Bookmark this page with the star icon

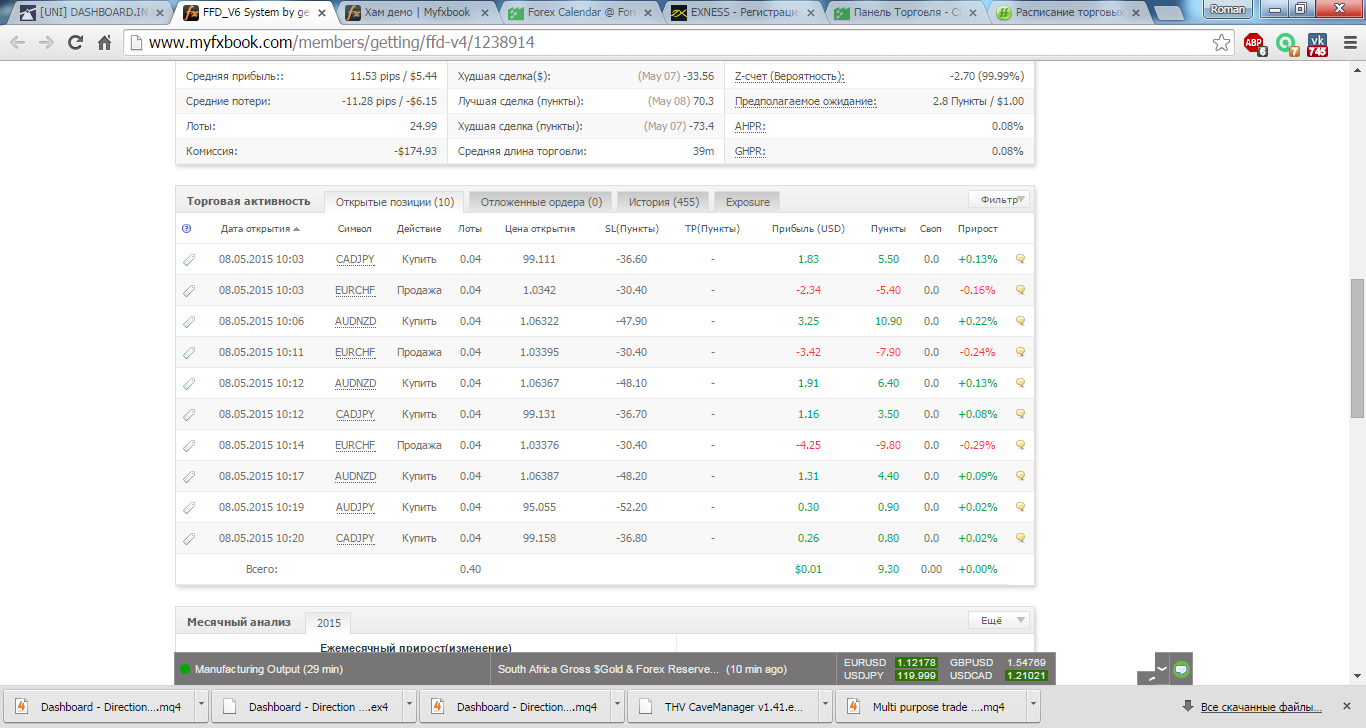pos(1221,43)
